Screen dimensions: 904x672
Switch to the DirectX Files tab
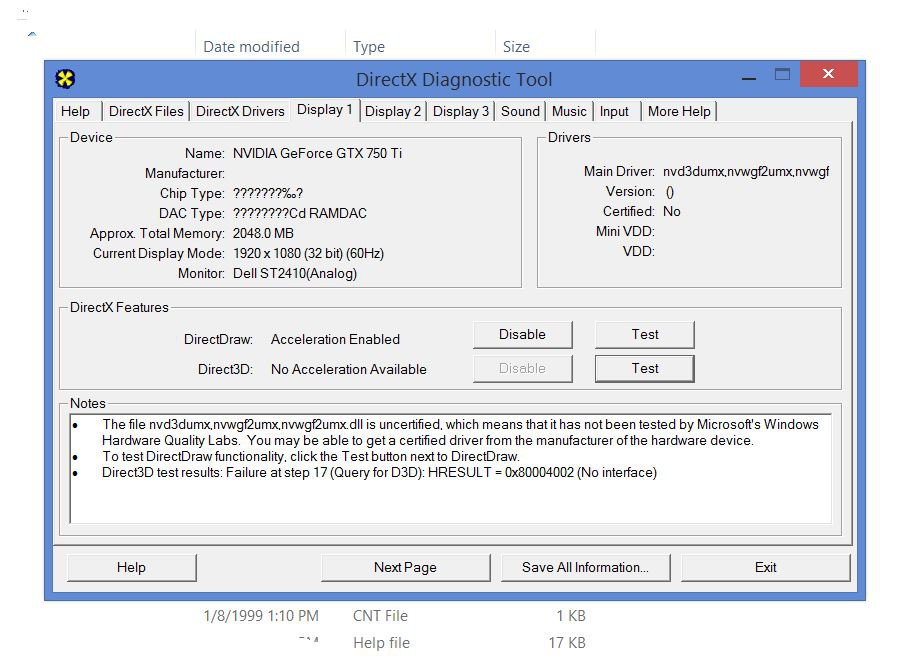click(x=146, y=111)
